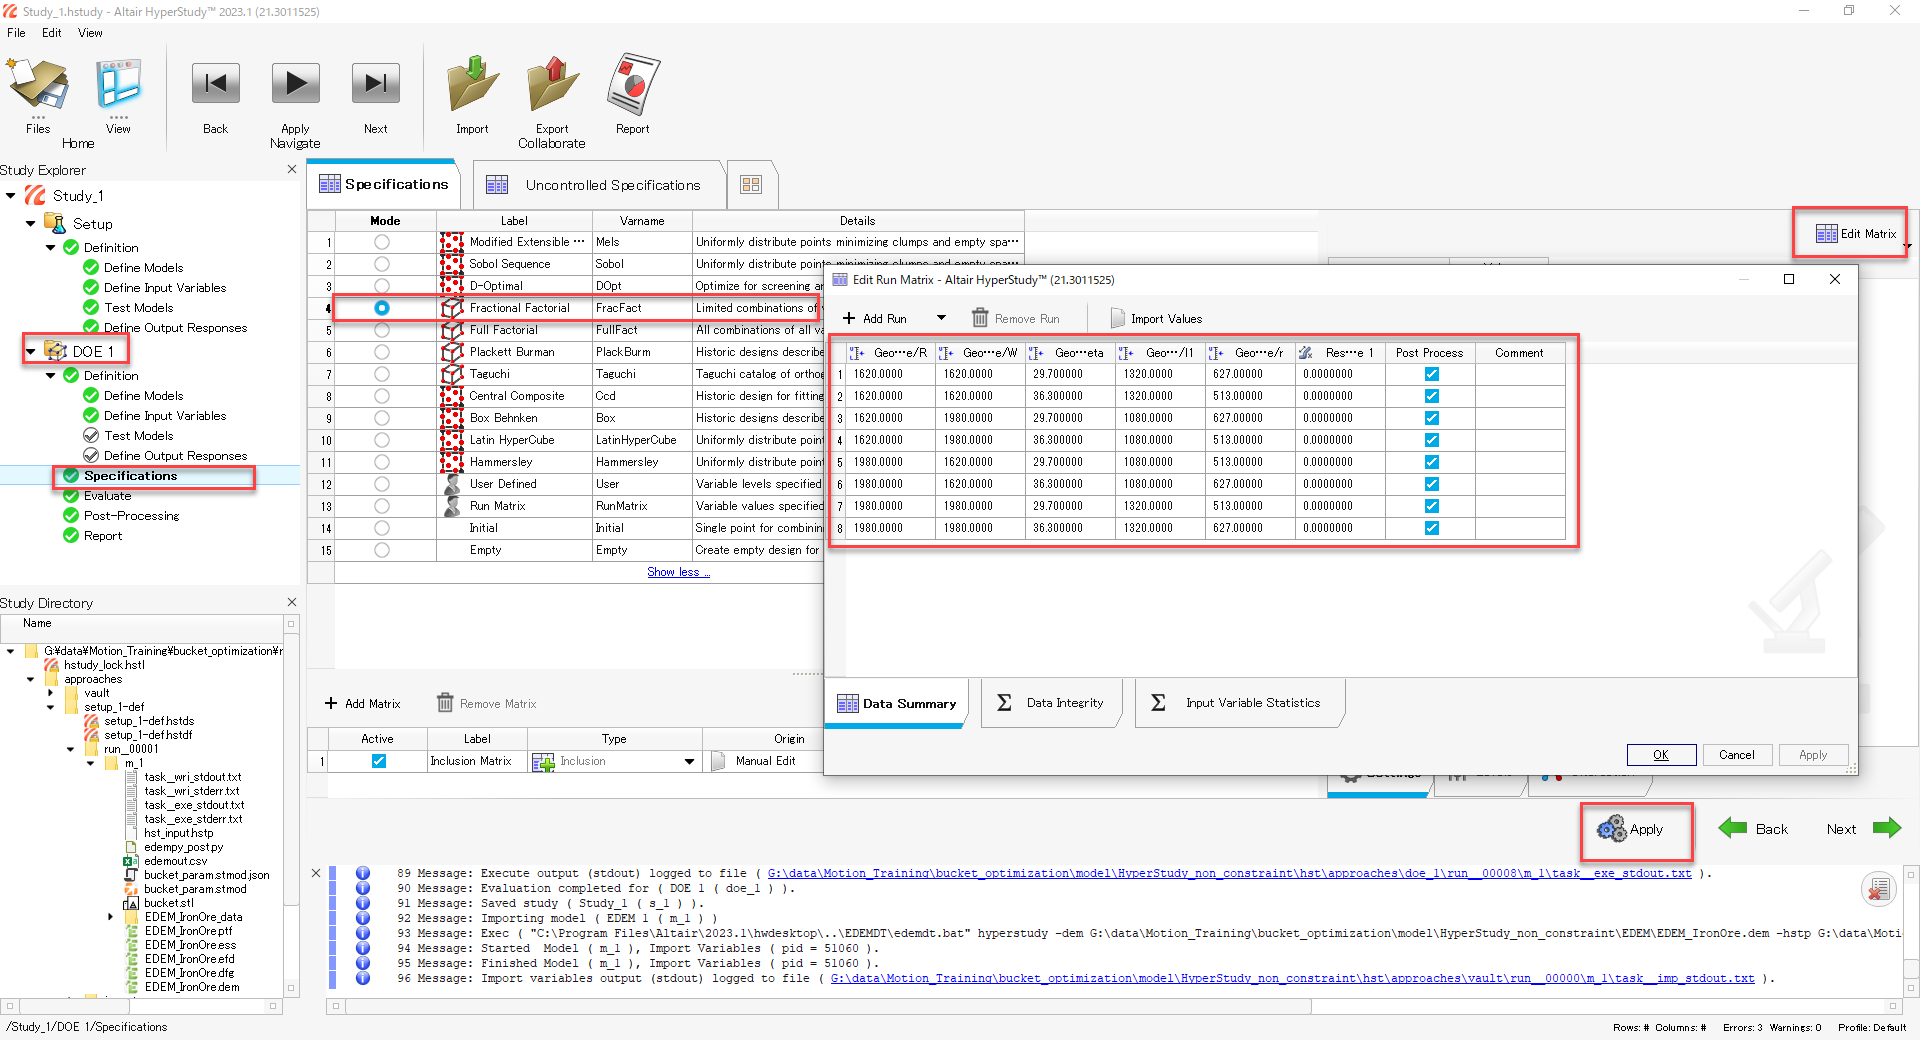The image size is (1920, 1040).
Task: Click the grid layout tab icon
Action: coord(751,184)
